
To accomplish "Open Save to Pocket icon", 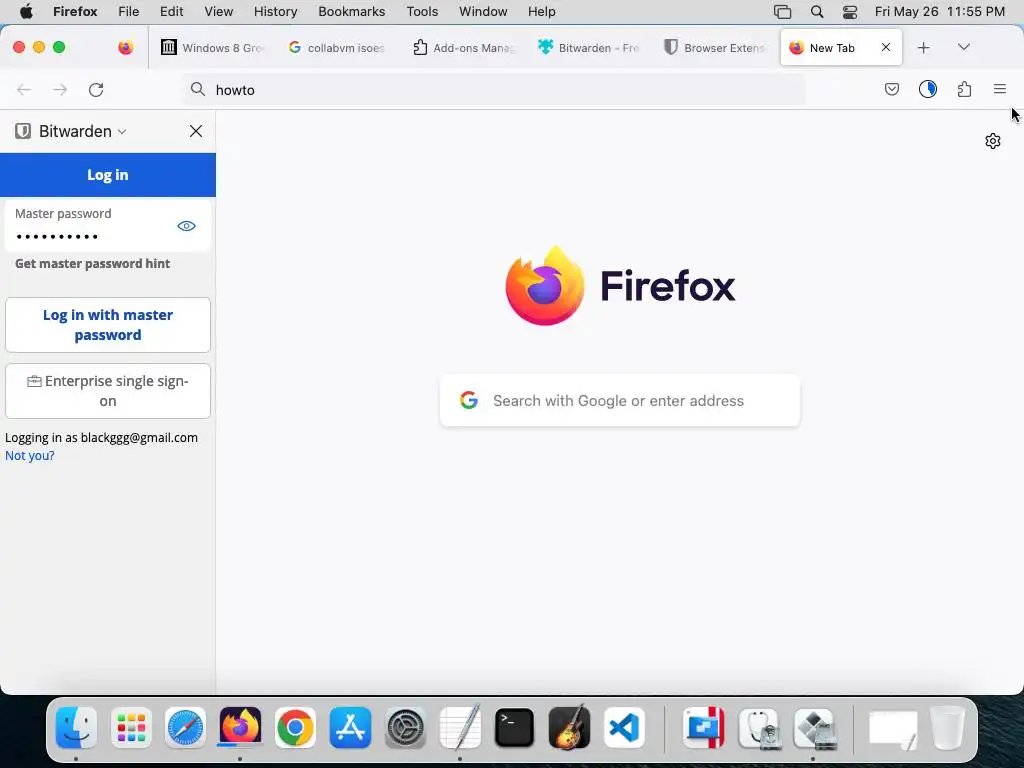I will click(892, 89).
